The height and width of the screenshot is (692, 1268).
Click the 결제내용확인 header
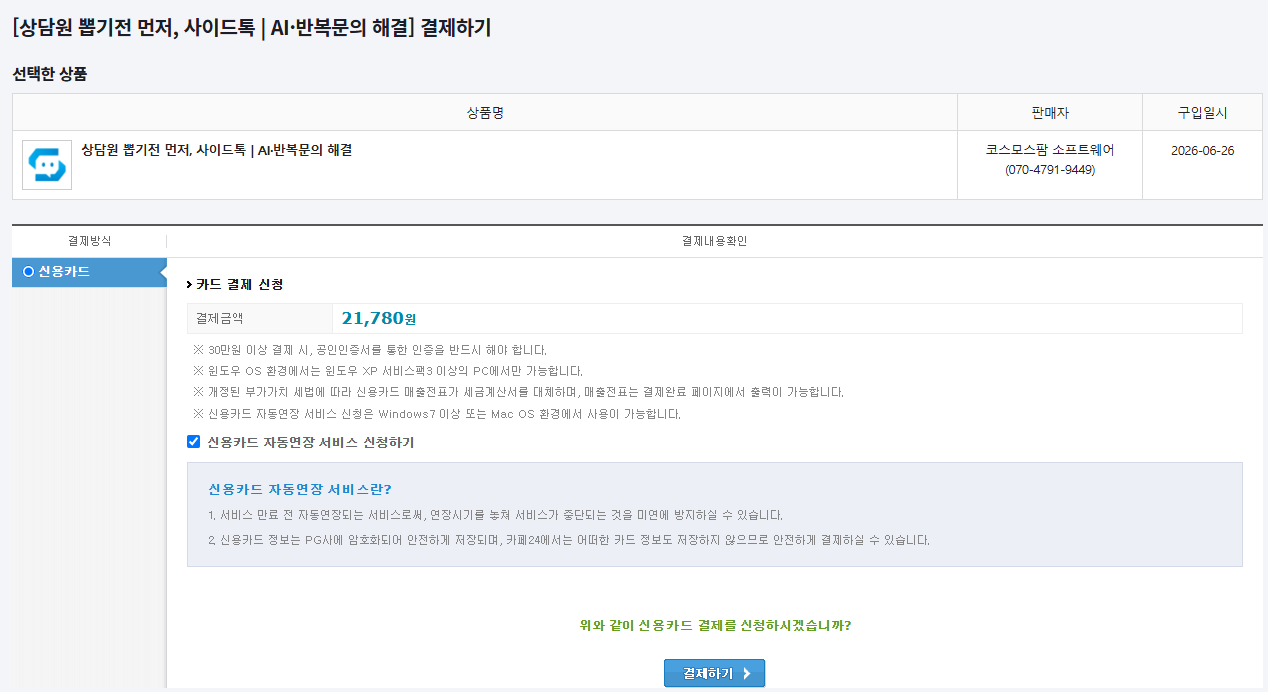point(714,241)
